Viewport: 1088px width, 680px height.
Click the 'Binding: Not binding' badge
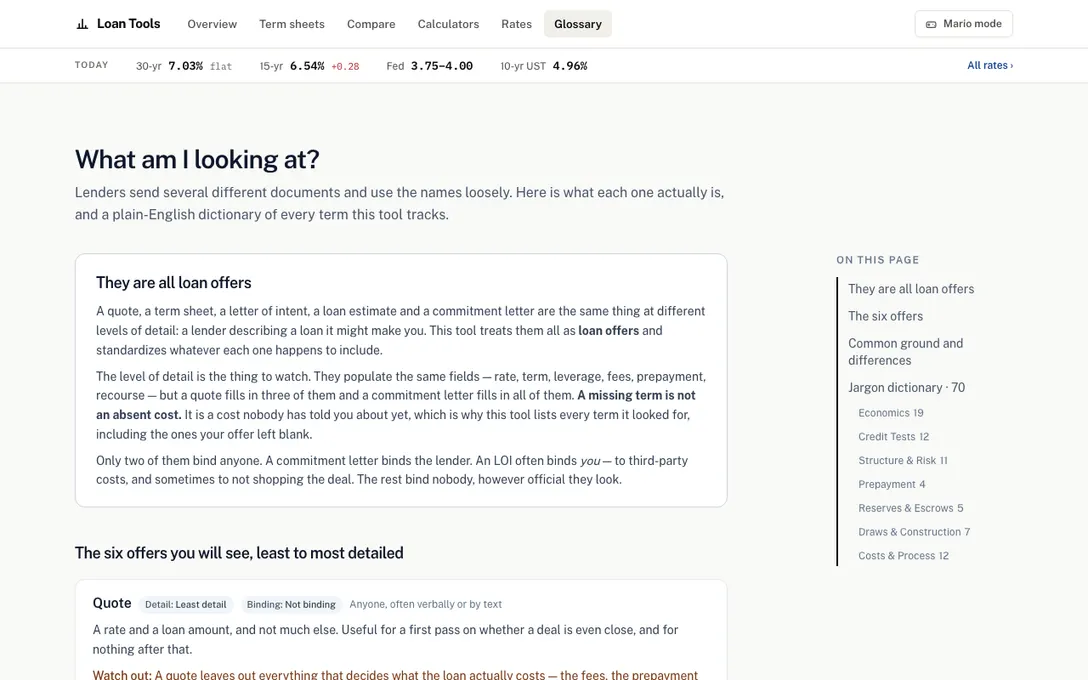tap(291, 604)
